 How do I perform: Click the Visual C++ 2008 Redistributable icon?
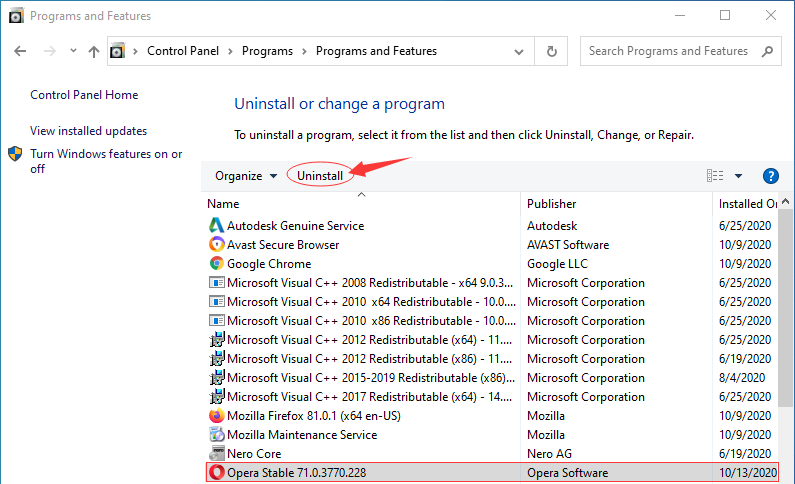216,282
